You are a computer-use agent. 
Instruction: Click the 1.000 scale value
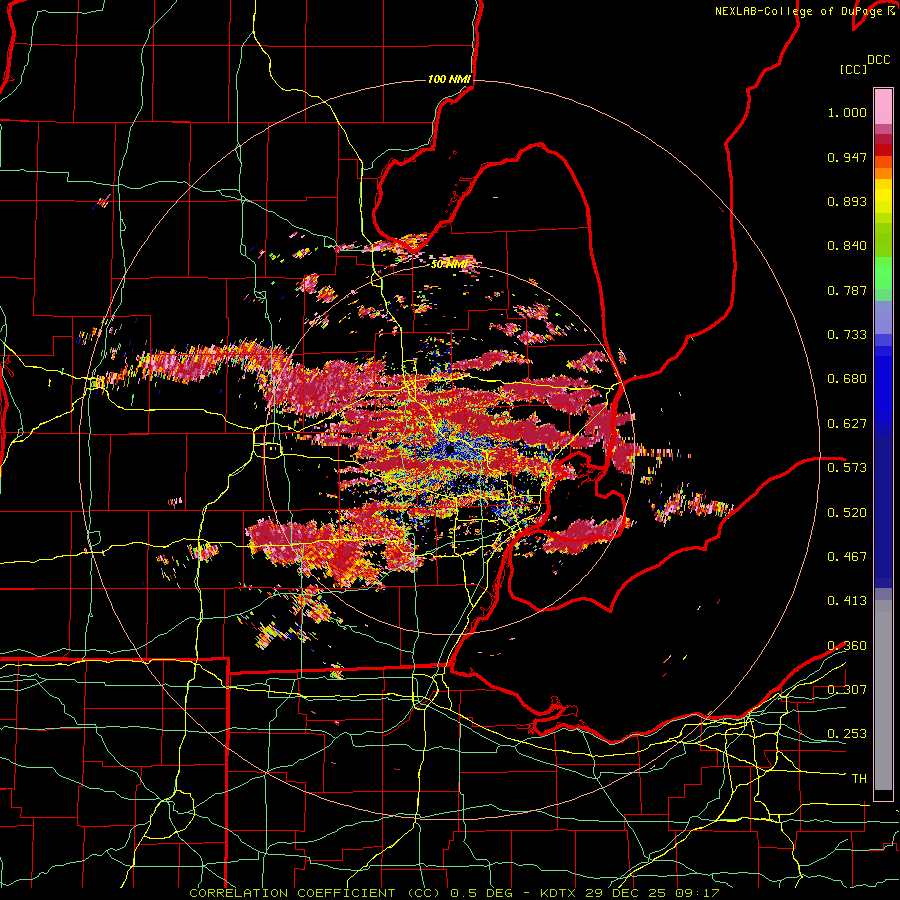tap(847, 112)
